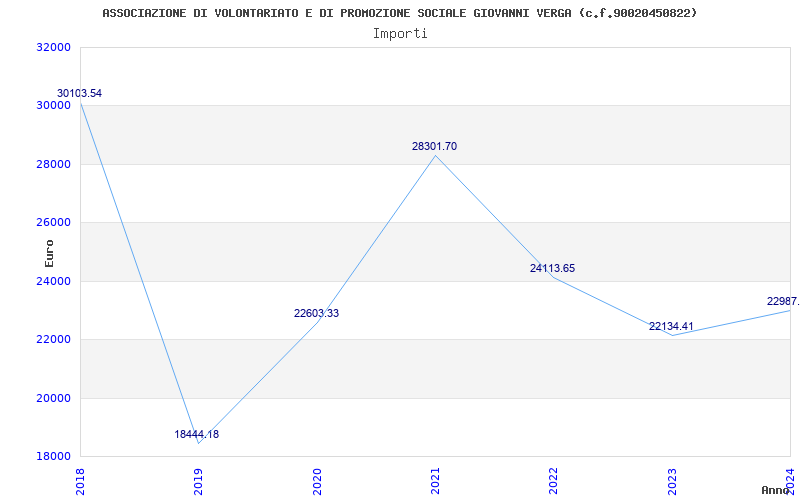
Task: Click the Importi chart subtitle
Action: [x=400, y=34]
